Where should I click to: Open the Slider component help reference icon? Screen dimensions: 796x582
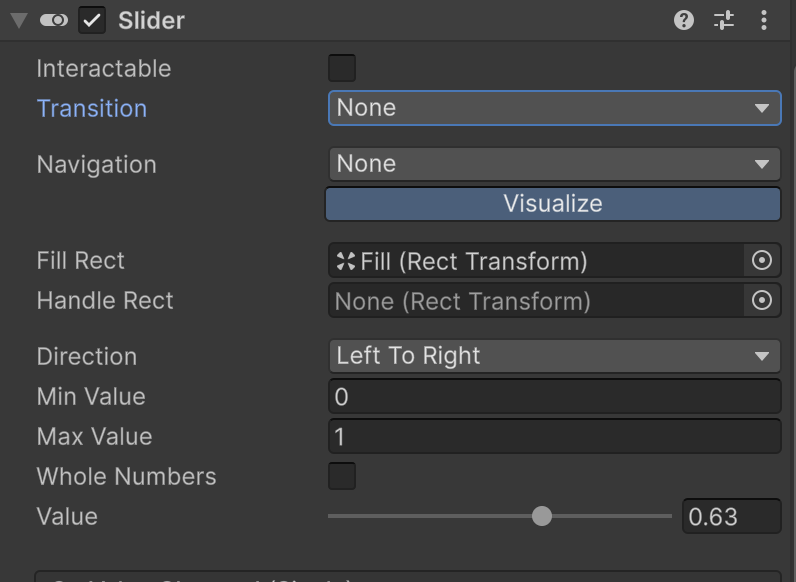point(684,20)
